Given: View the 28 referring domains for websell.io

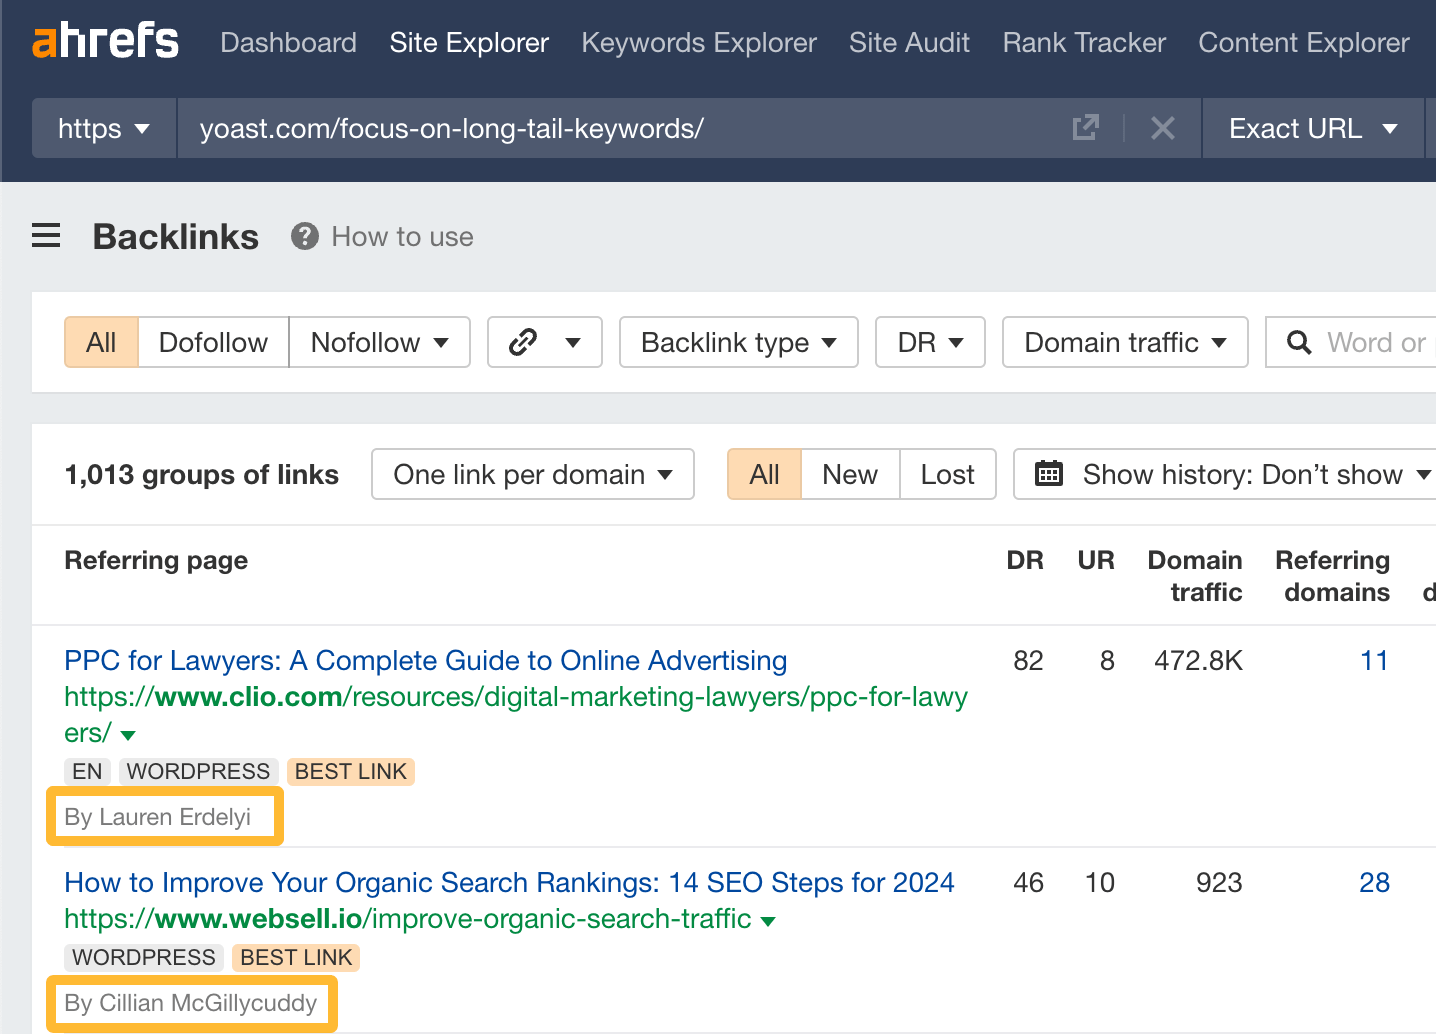Looking at the screenshot, I should (x=1374, y=883).
